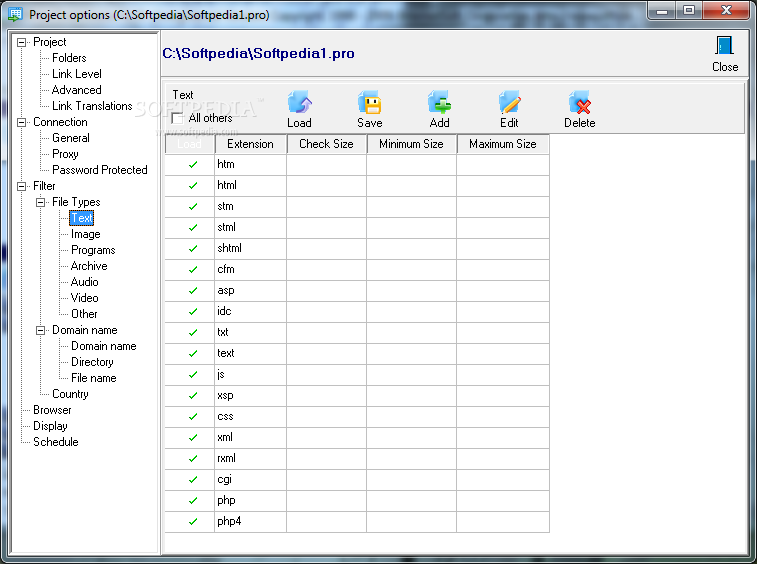Toggle load checkmark for htm row
757x564 pixels.
(x=193, y=165)
